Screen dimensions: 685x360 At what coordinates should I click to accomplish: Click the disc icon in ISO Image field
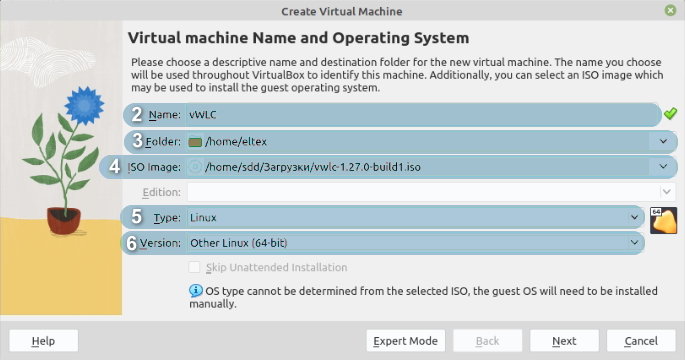click(x=195, y=167)
